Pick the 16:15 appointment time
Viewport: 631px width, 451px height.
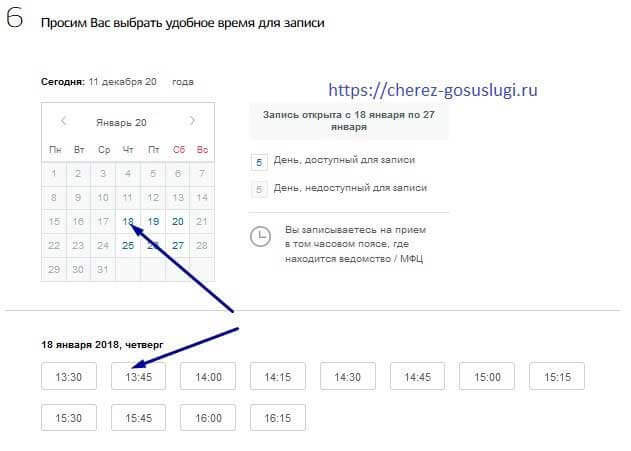pos(278,418)
